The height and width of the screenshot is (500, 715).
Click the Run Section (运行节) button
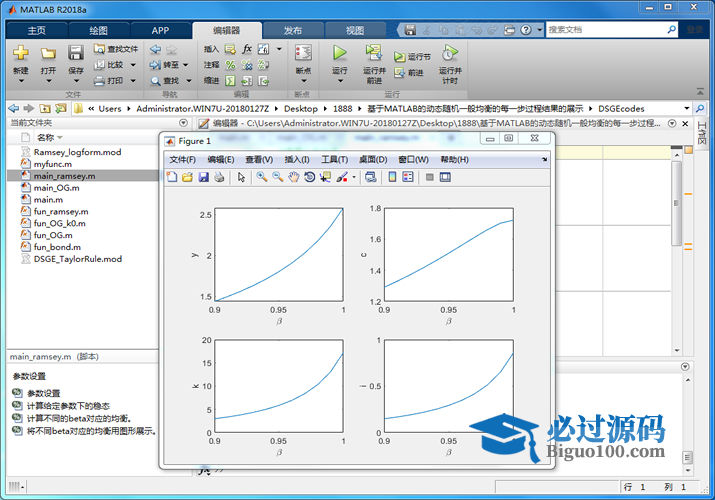pos(412,57)
